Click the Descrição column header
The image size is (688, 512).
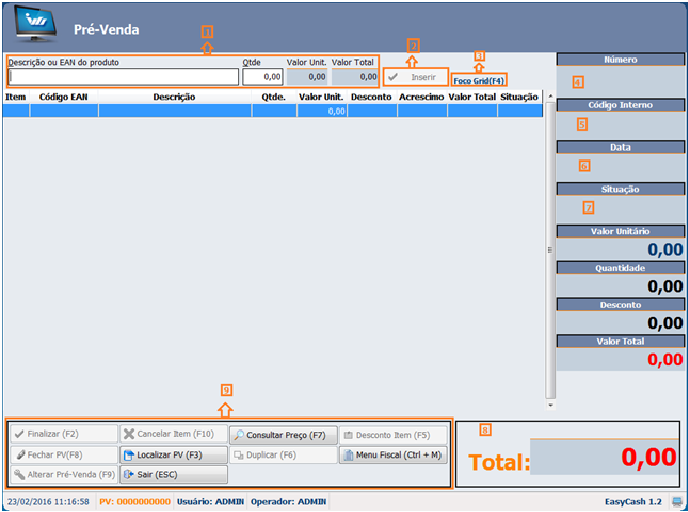(174, 98)
